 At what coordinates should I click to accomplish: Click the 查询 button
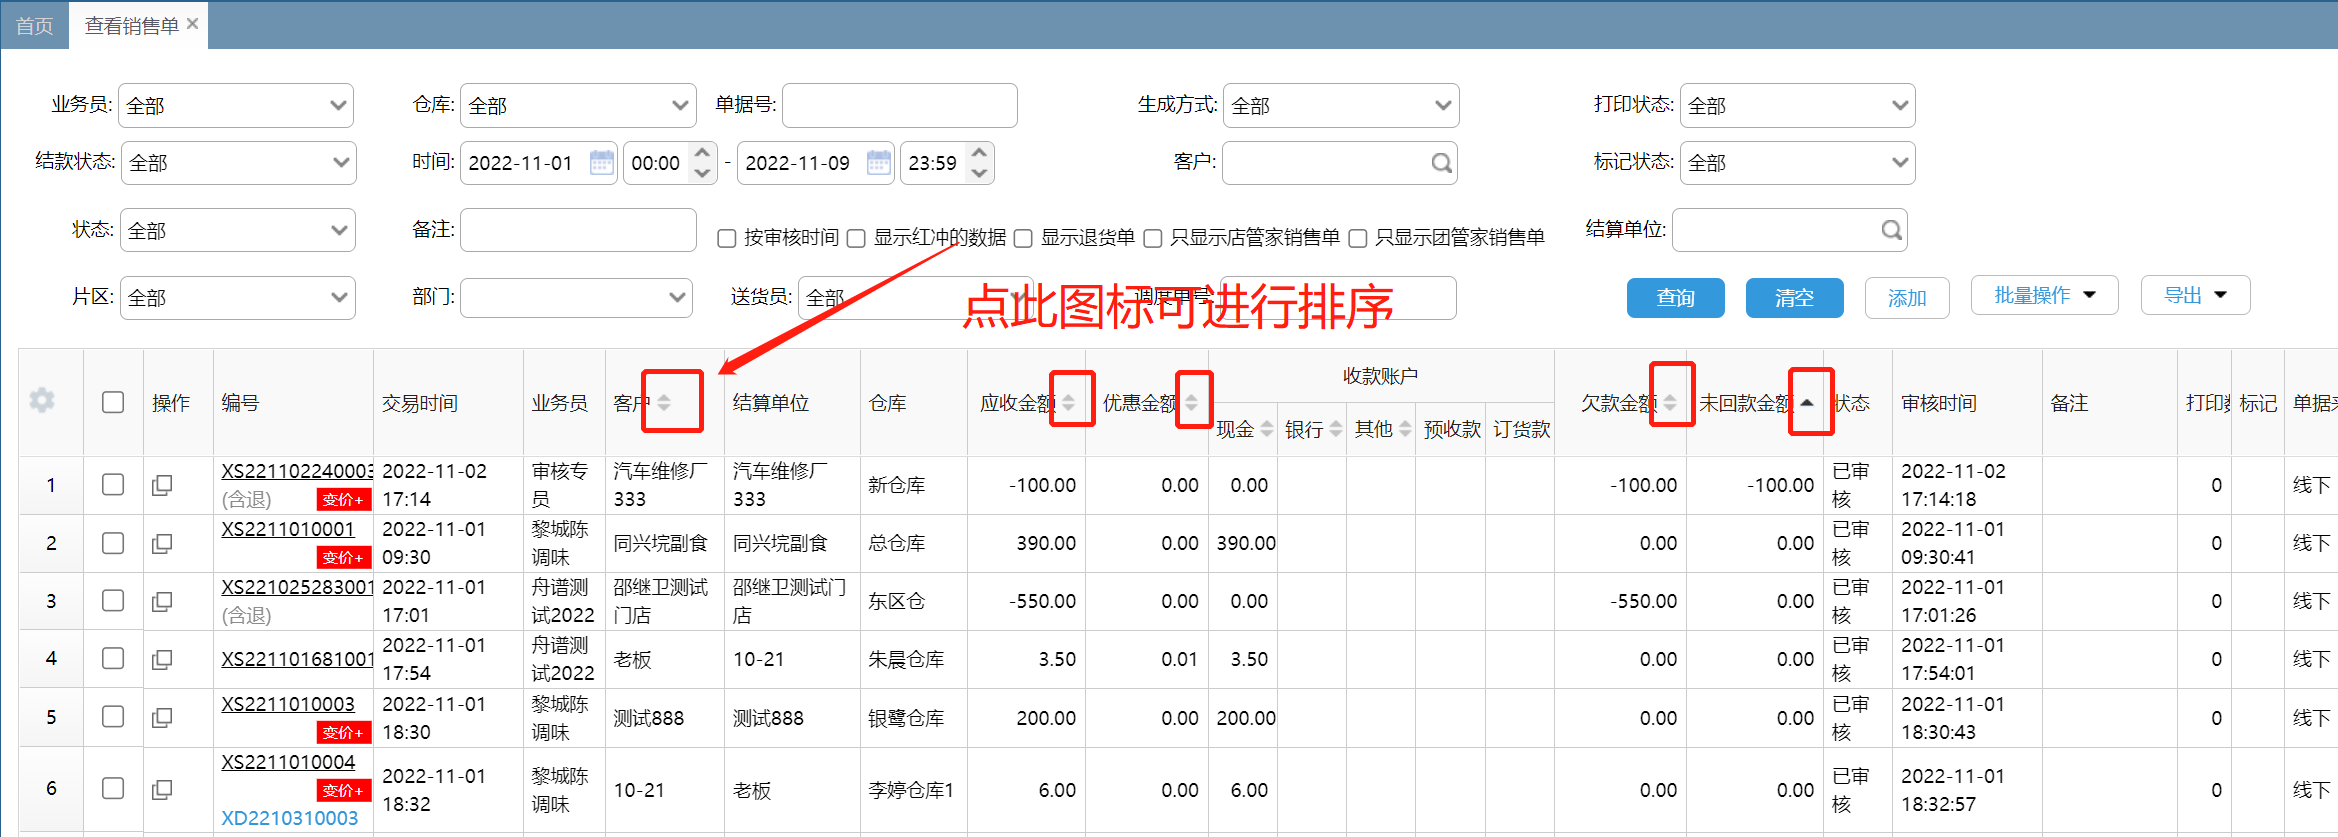pos(1676,297)
